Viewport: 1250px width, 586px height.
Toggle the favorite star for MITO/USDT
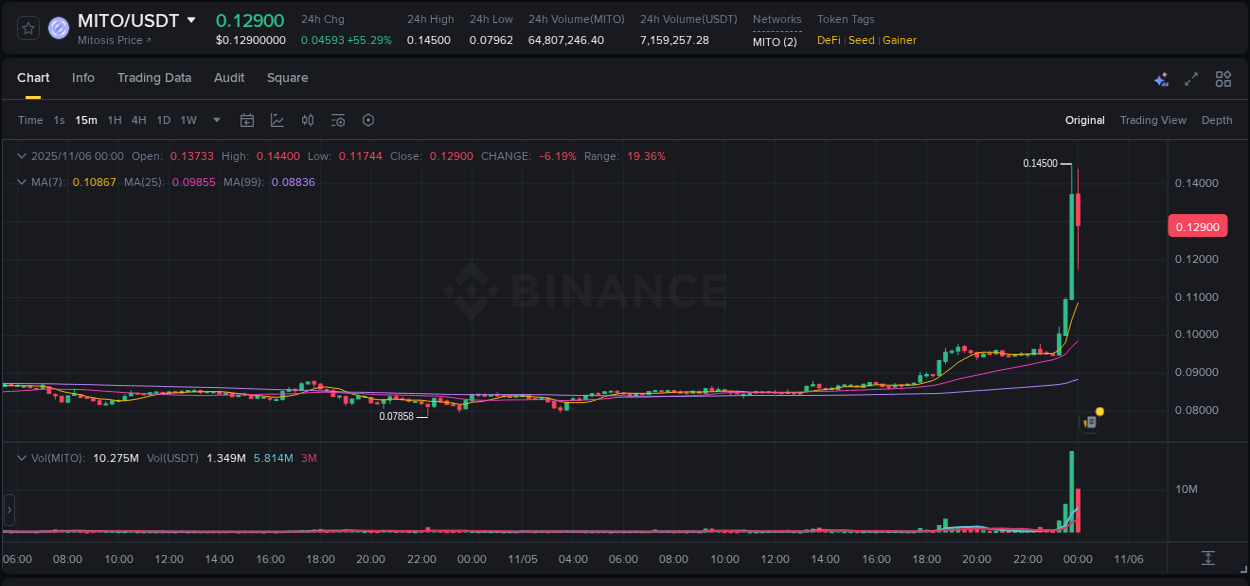click(x=27, y=28)
